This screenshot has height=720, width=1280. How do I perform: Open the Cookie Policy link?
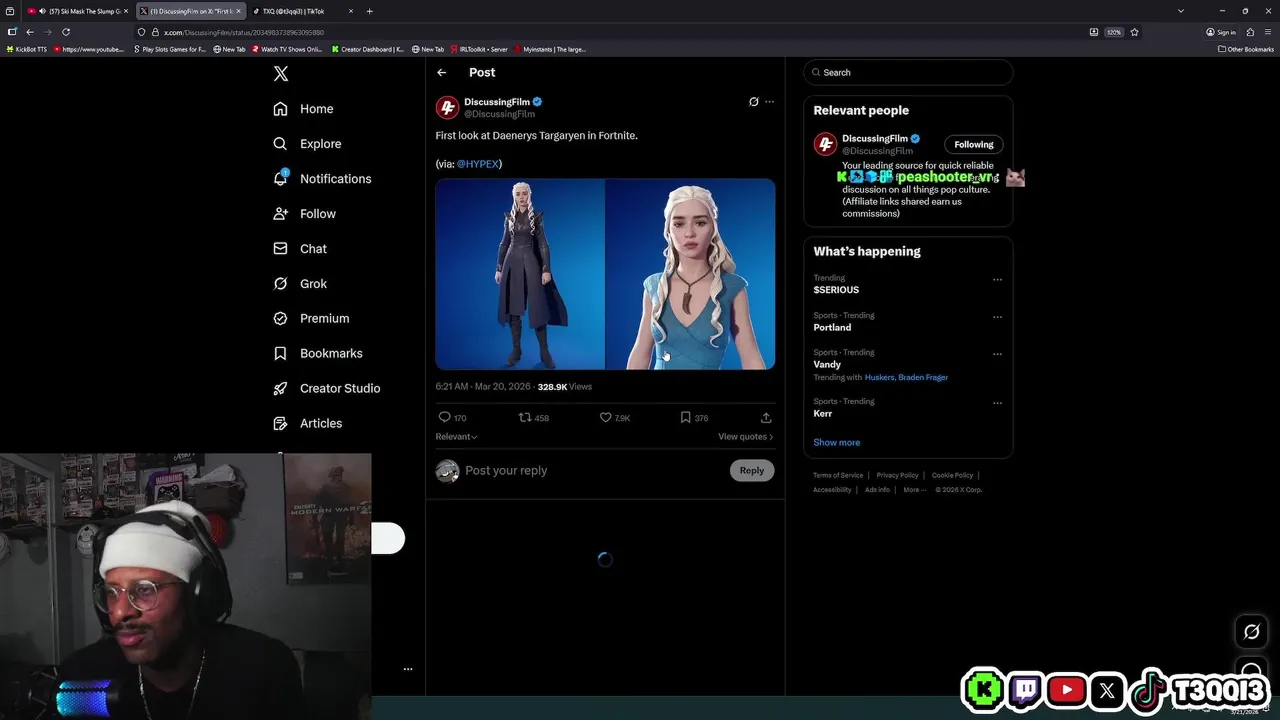pos(952,476)
